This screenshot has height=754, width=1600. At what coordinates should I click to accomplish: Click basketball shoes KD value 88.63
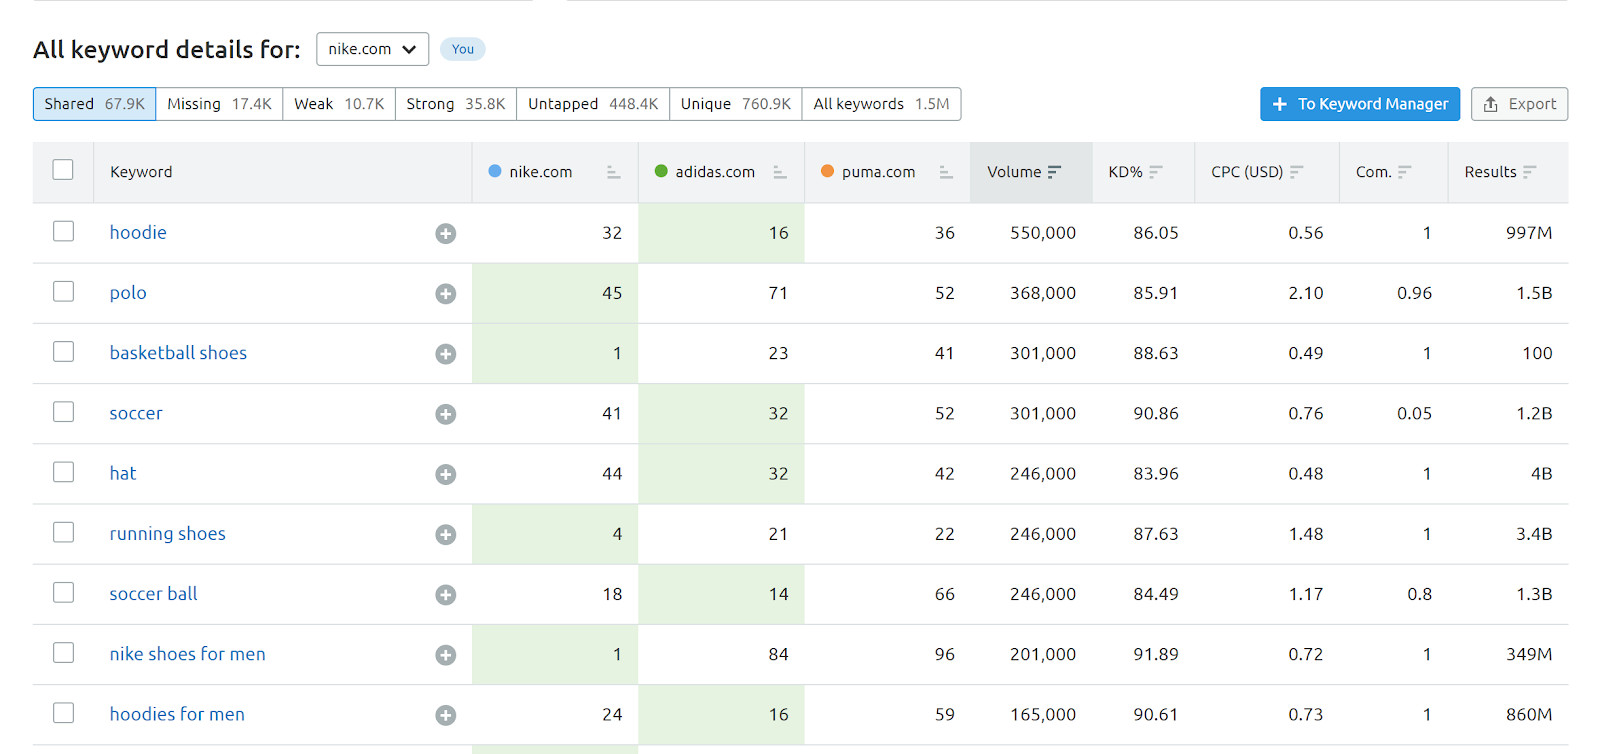1156,353
